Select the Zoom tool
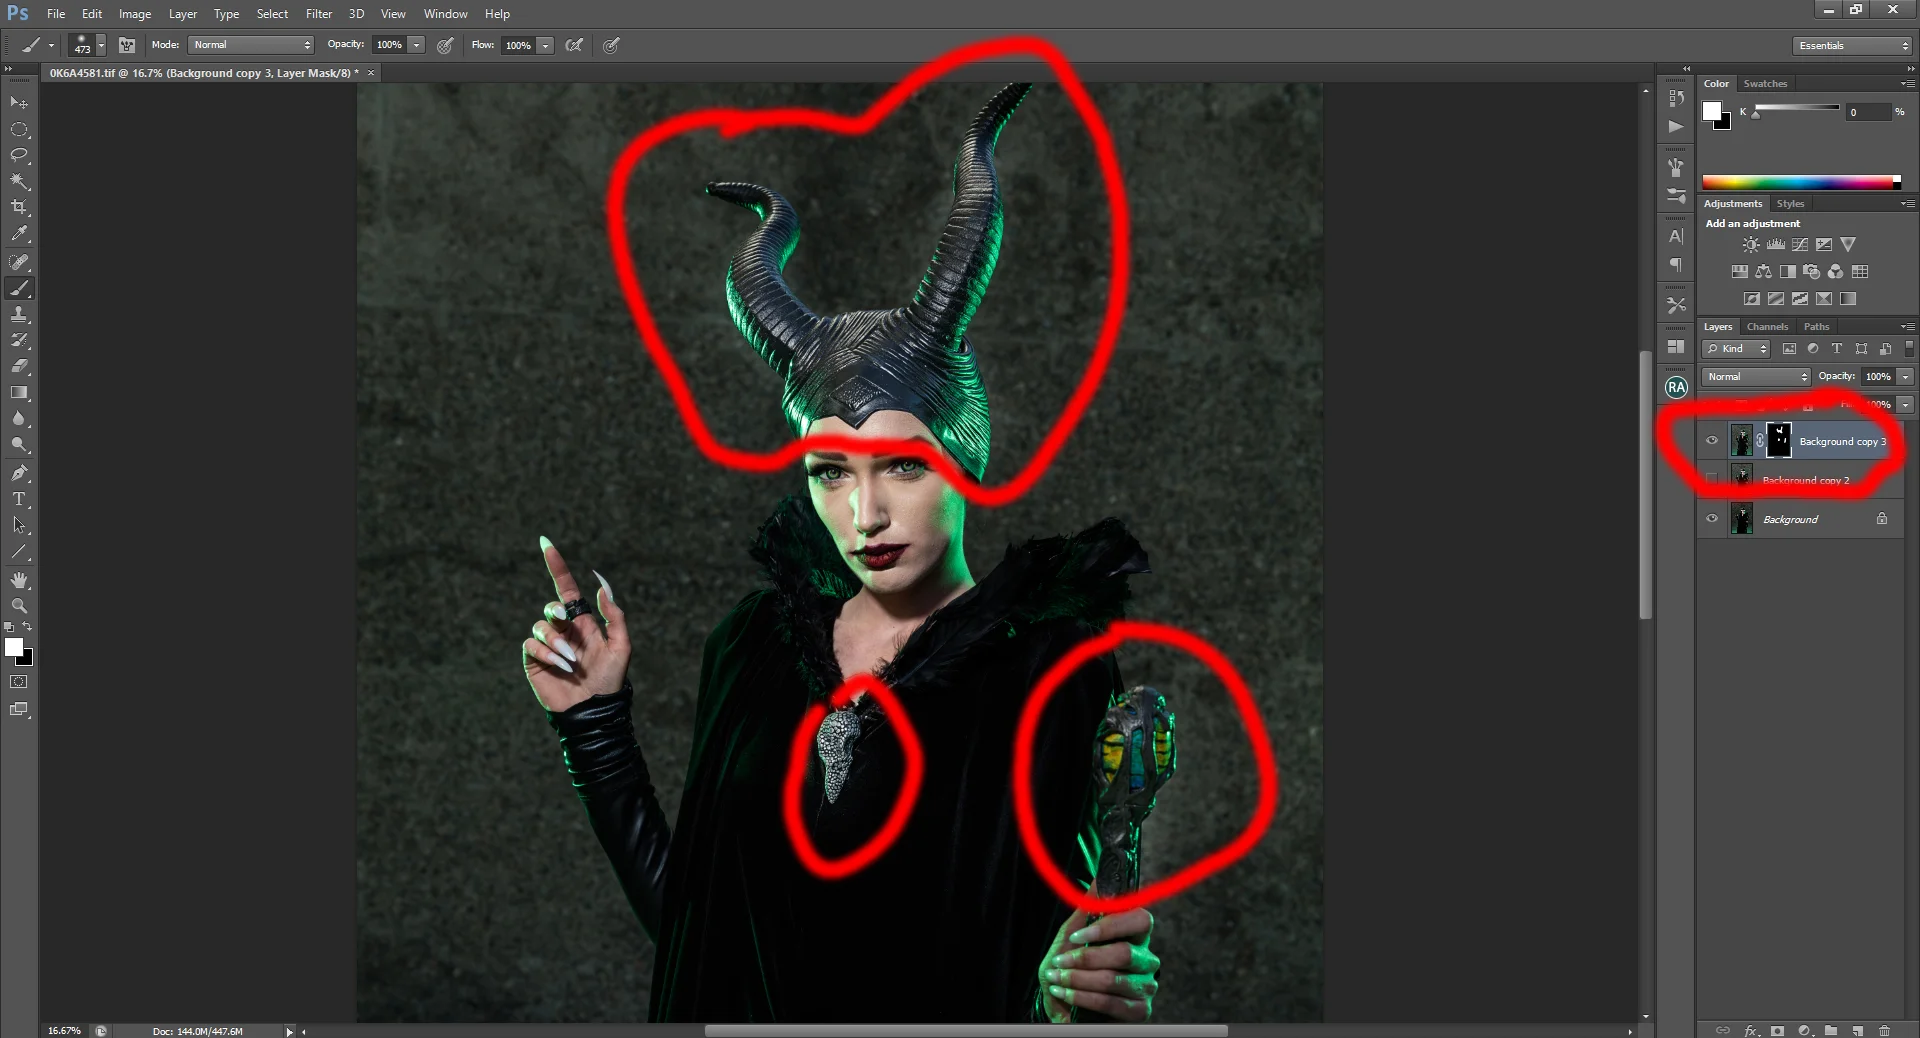 [x=19, y=606]
